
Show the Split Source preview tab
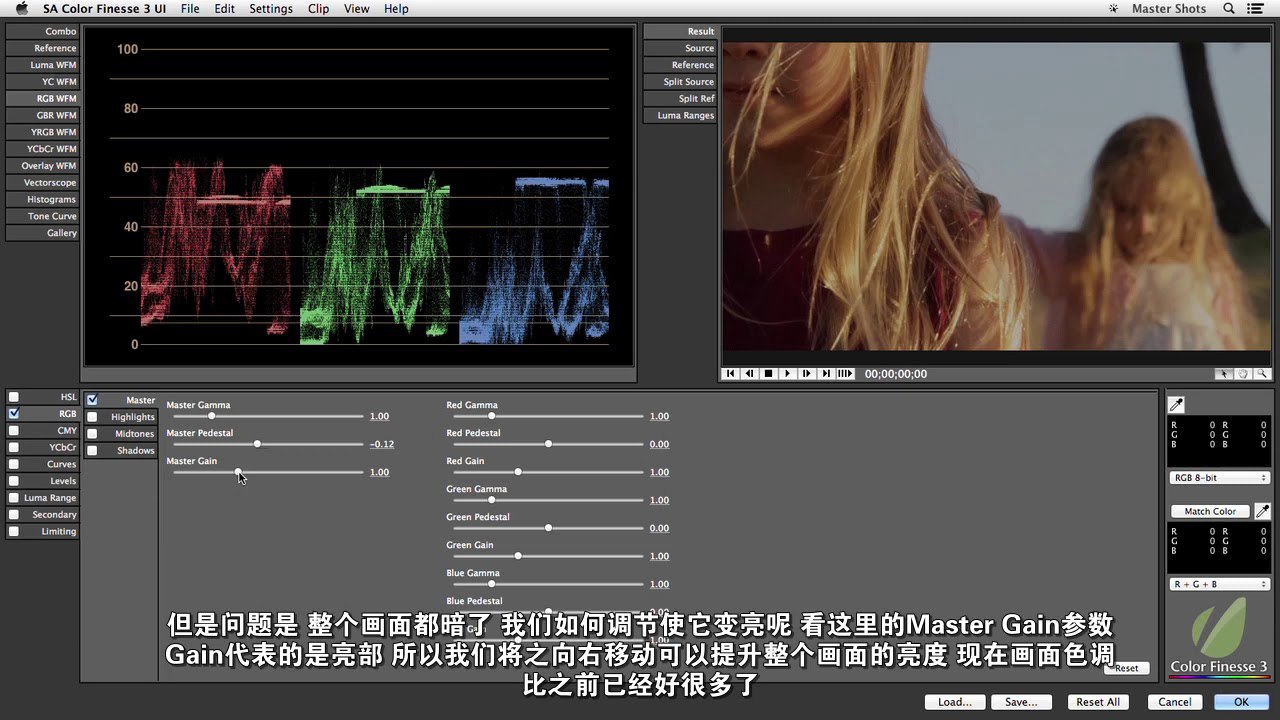pyautogui.click(x=680, y=82)
